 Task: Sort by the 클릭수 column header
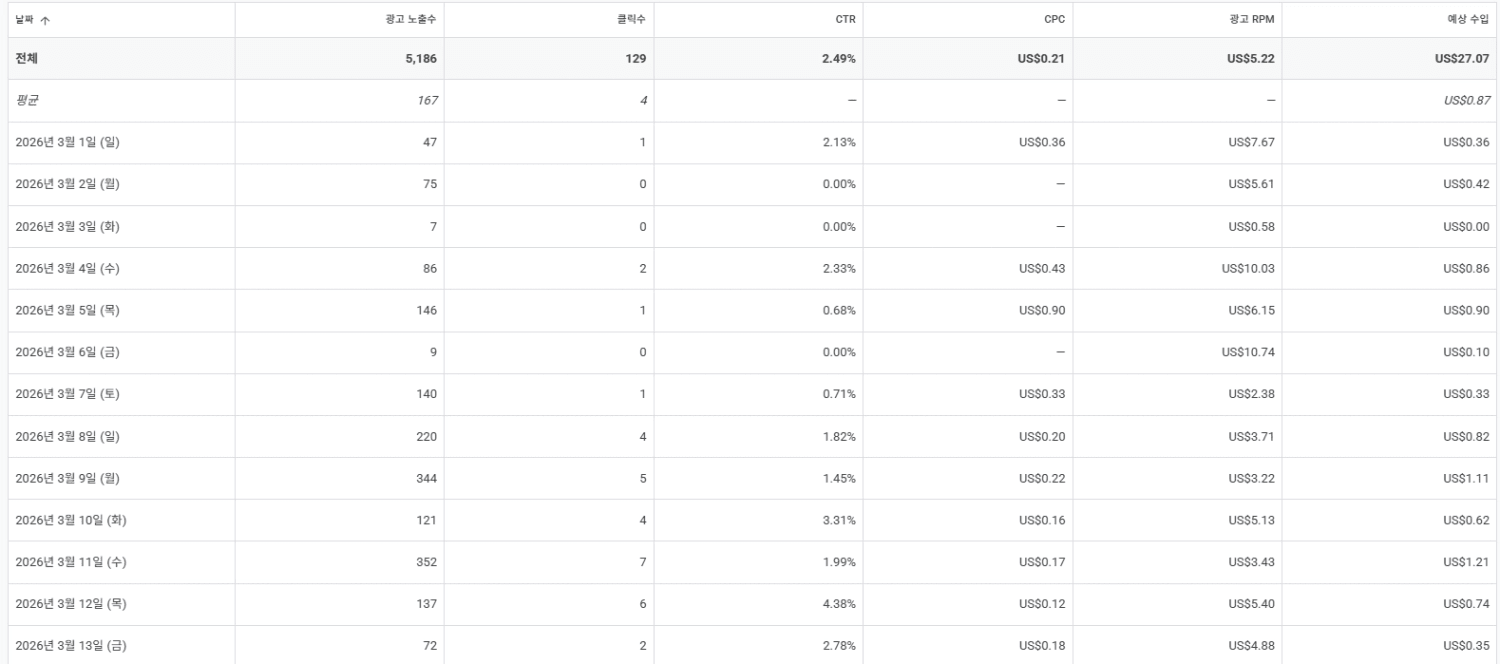pyautogui.click(x=631, y=19)
